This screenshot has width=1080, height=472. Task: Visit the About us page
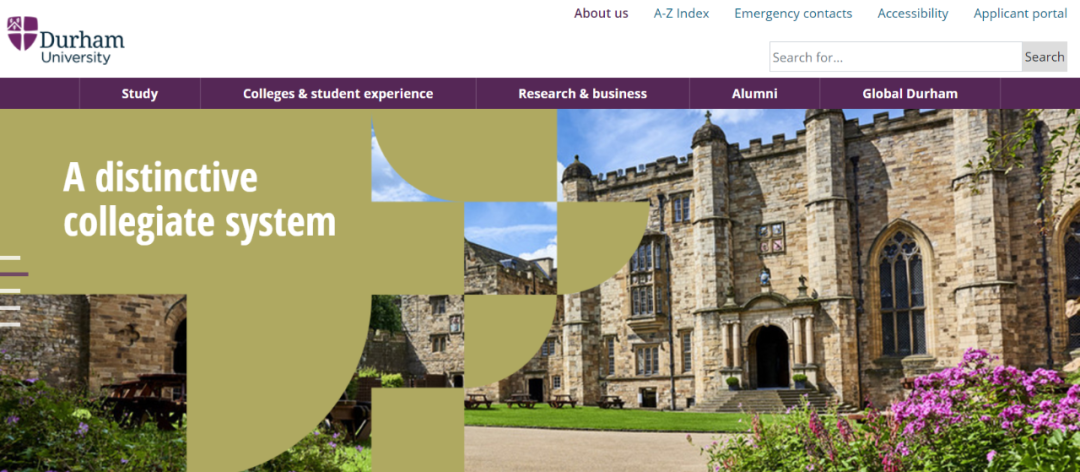[601, 13]
